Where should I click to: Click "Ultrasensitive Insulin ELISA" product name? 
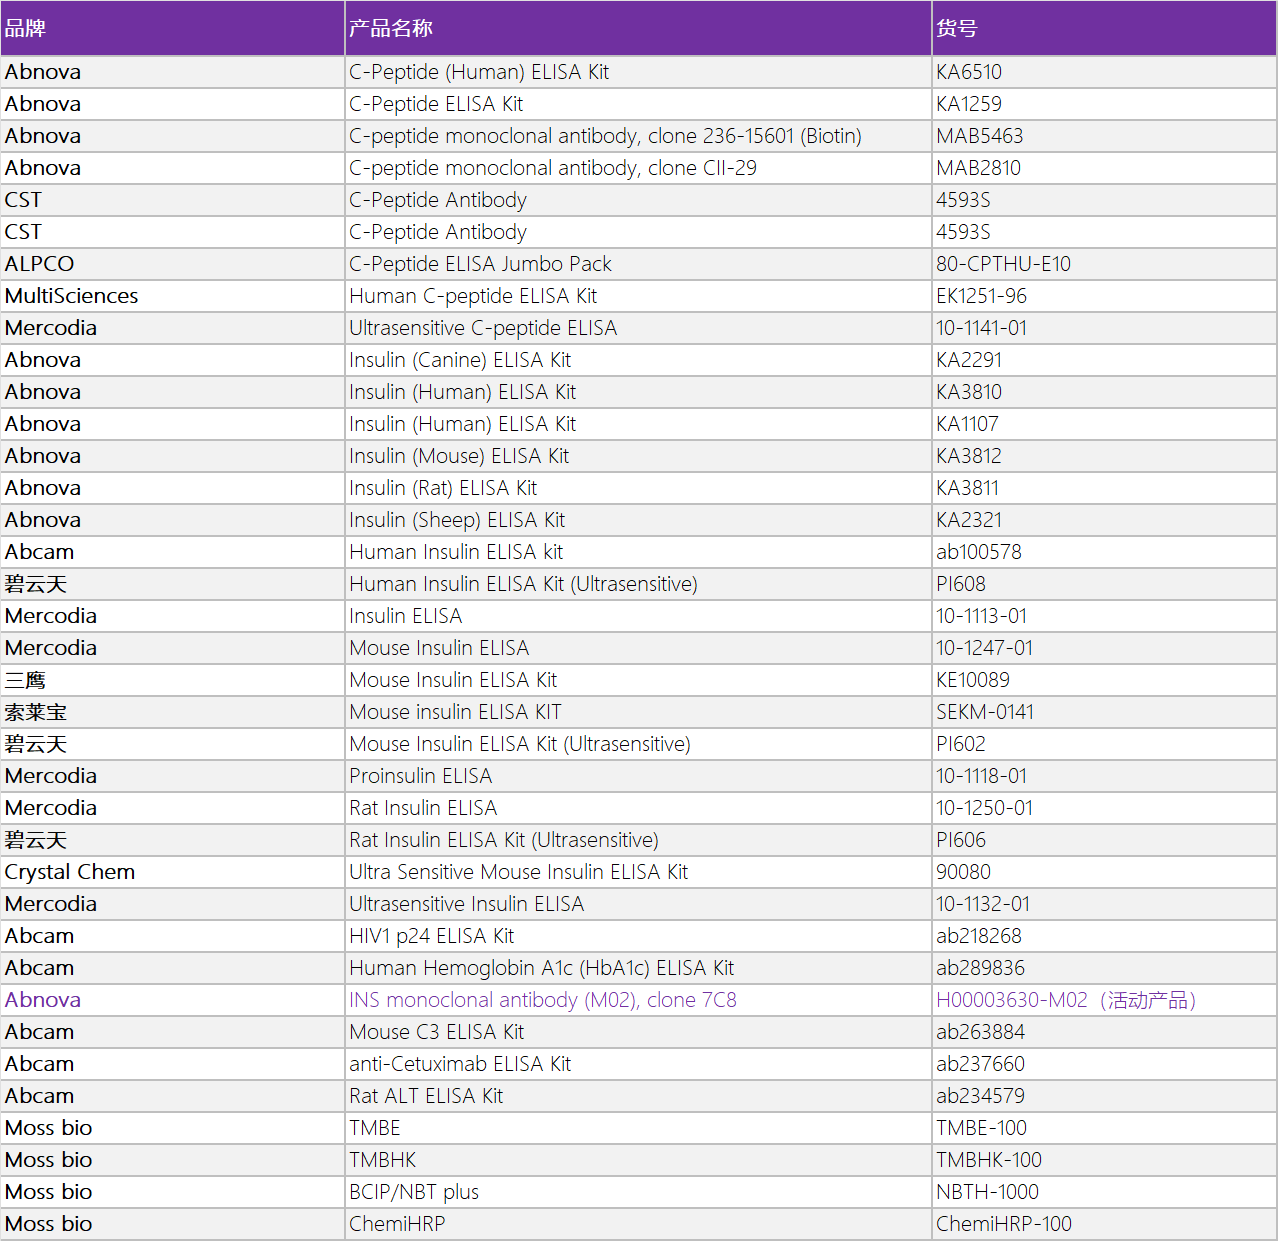pos(467,904)
